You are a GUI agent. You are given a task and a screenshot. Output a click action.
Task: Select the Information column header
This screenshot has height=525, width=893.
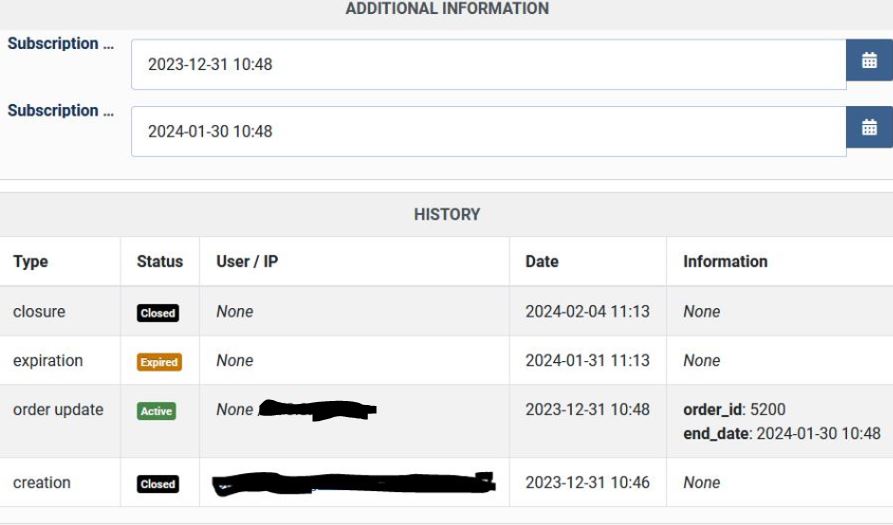click(725, 261)
